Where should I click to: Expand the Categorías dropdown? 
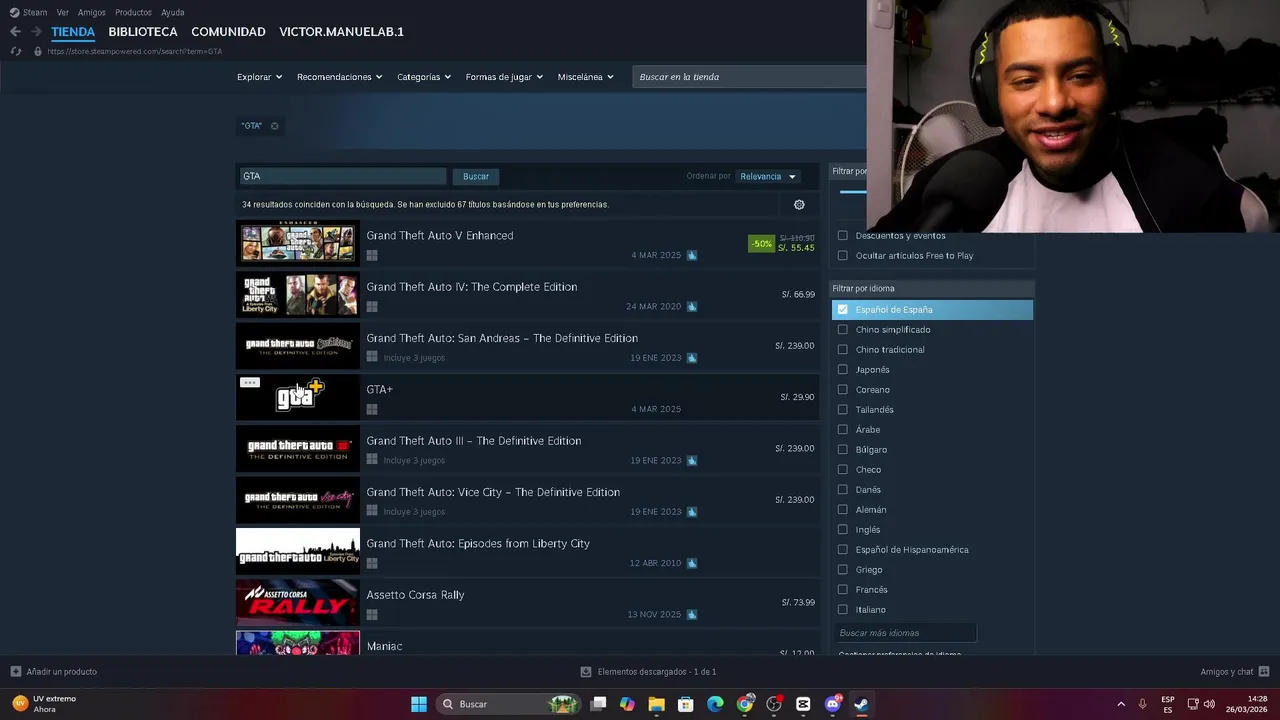[424, 77]
